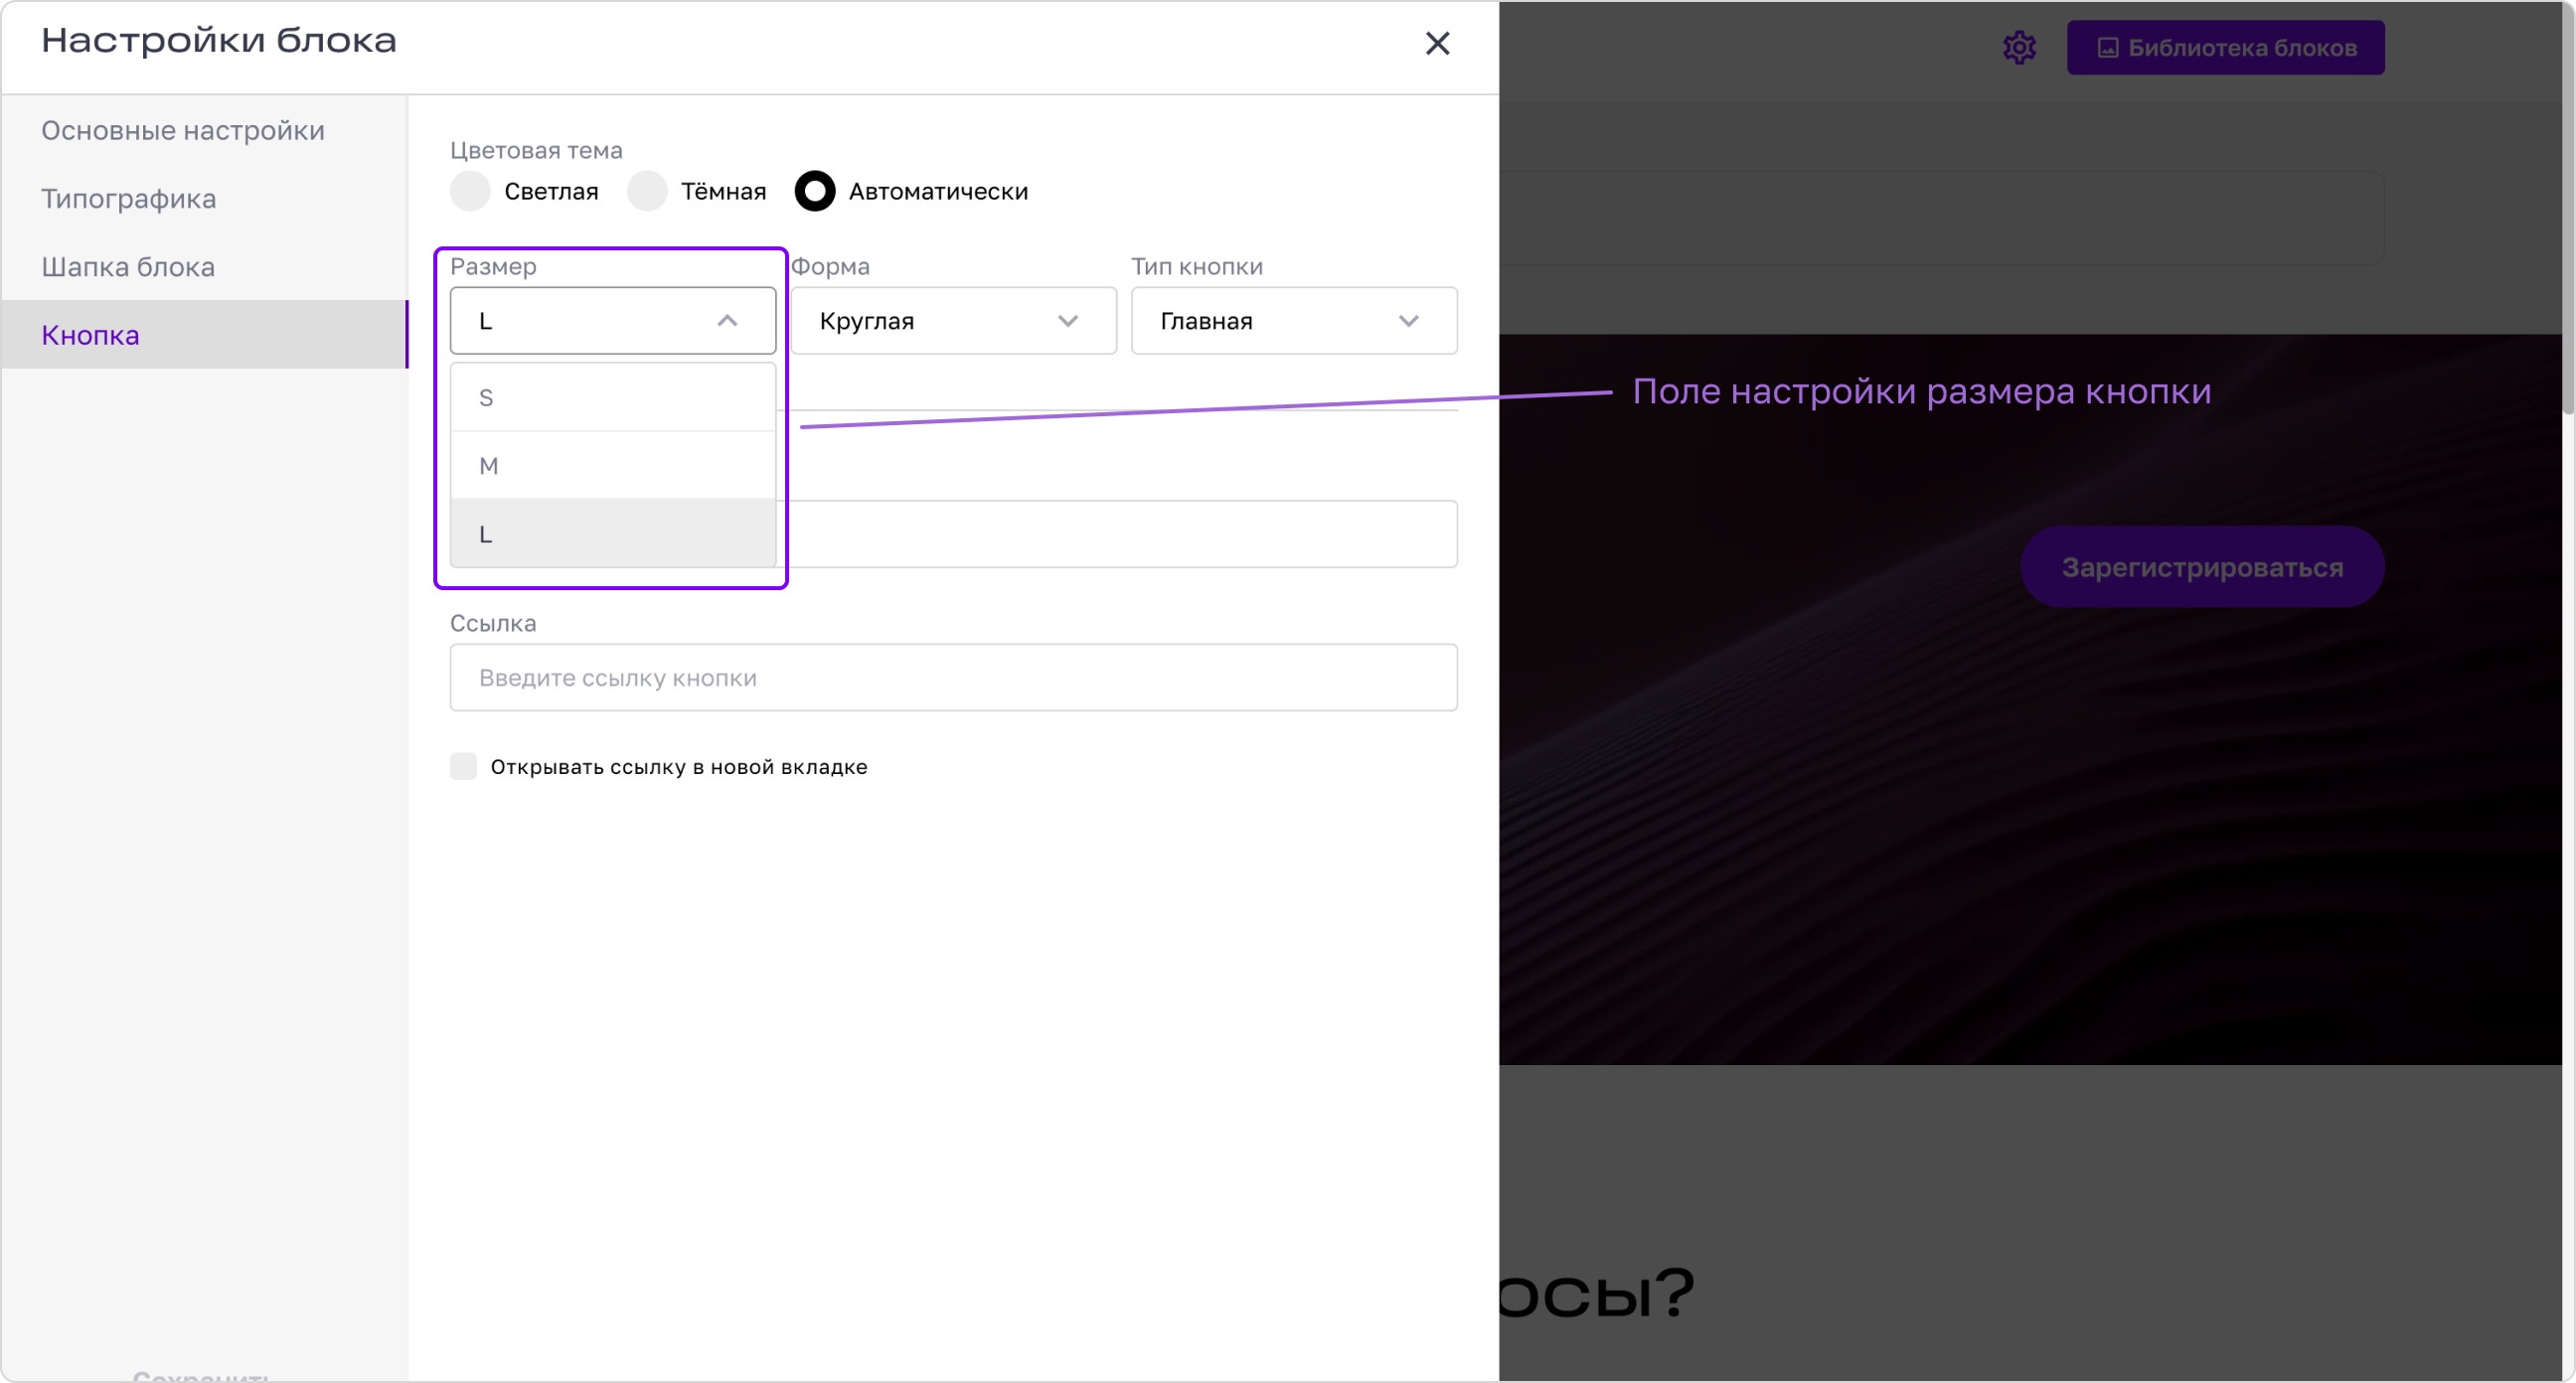This screenshot has width=2576, height=1383.
Task: Close the block settings dialog
Action: [x=1437, y=43]
